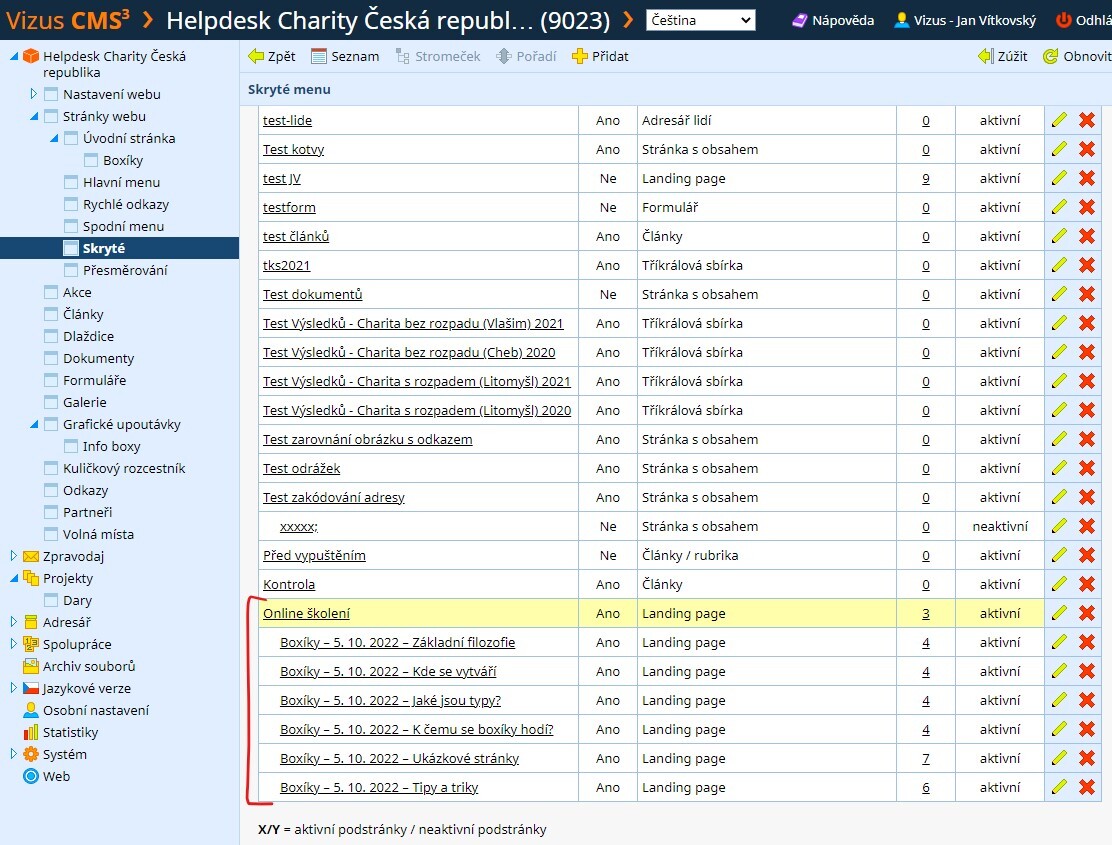
Task: Collapse the Grafické upoutávky tree node
Action: [x=33, y=425]
